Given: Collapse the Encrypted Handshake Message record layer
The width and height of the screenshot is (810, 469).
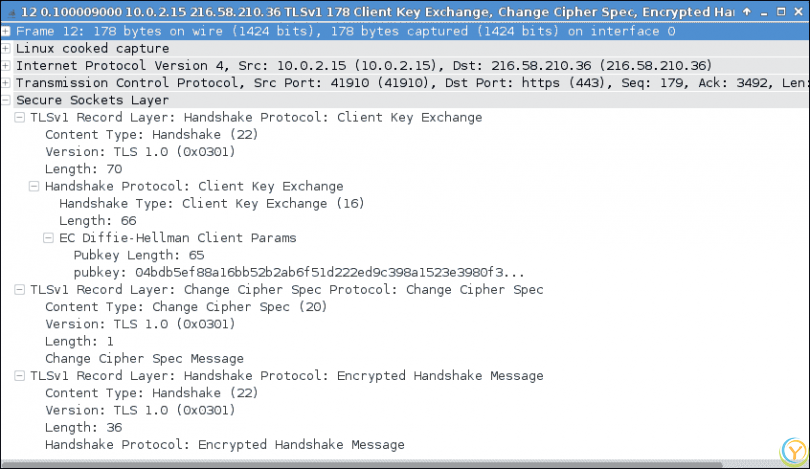Looking at the screenshot, I should pos(20,376).
